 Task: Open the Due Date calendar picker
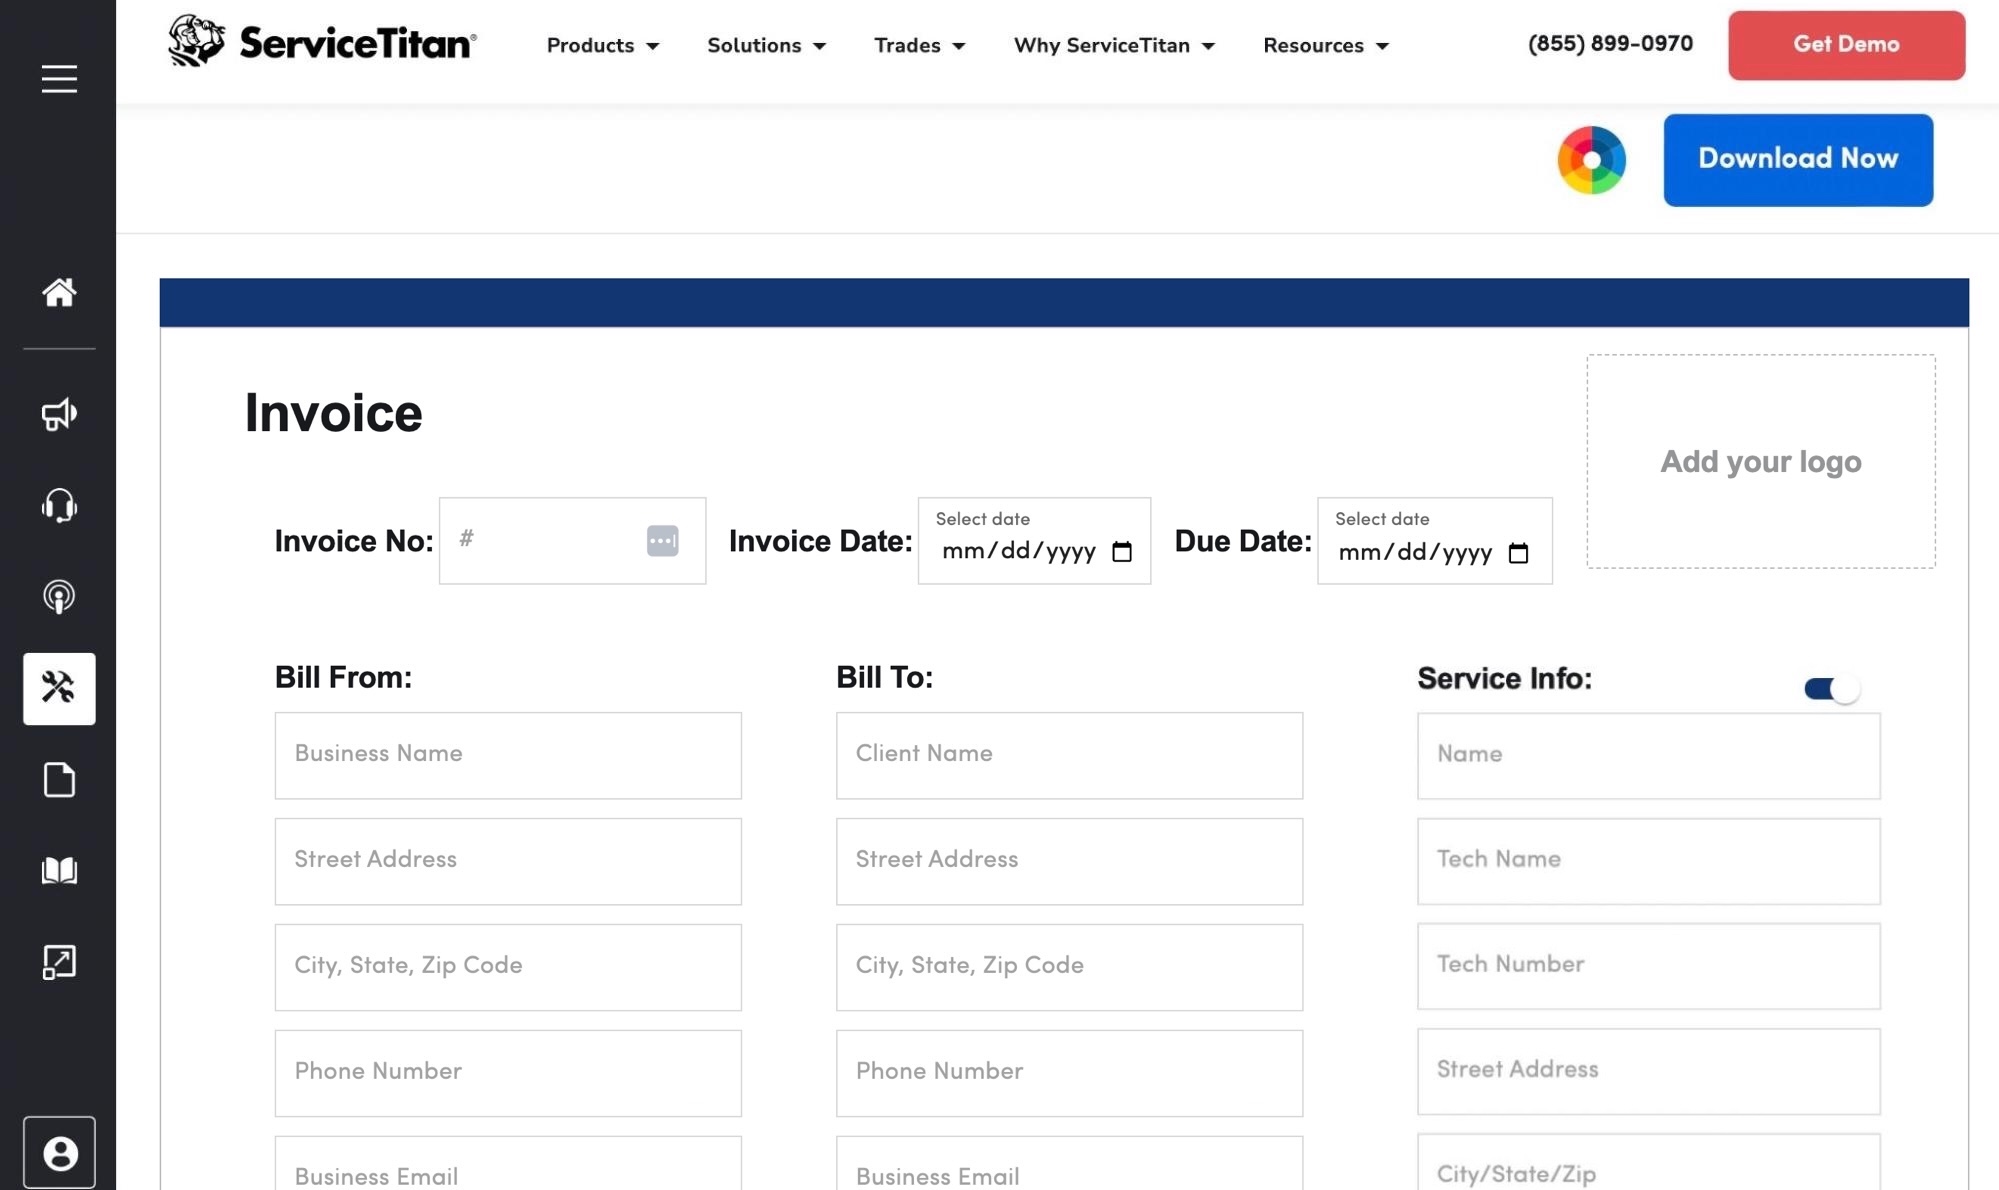tap(1519, 552)
